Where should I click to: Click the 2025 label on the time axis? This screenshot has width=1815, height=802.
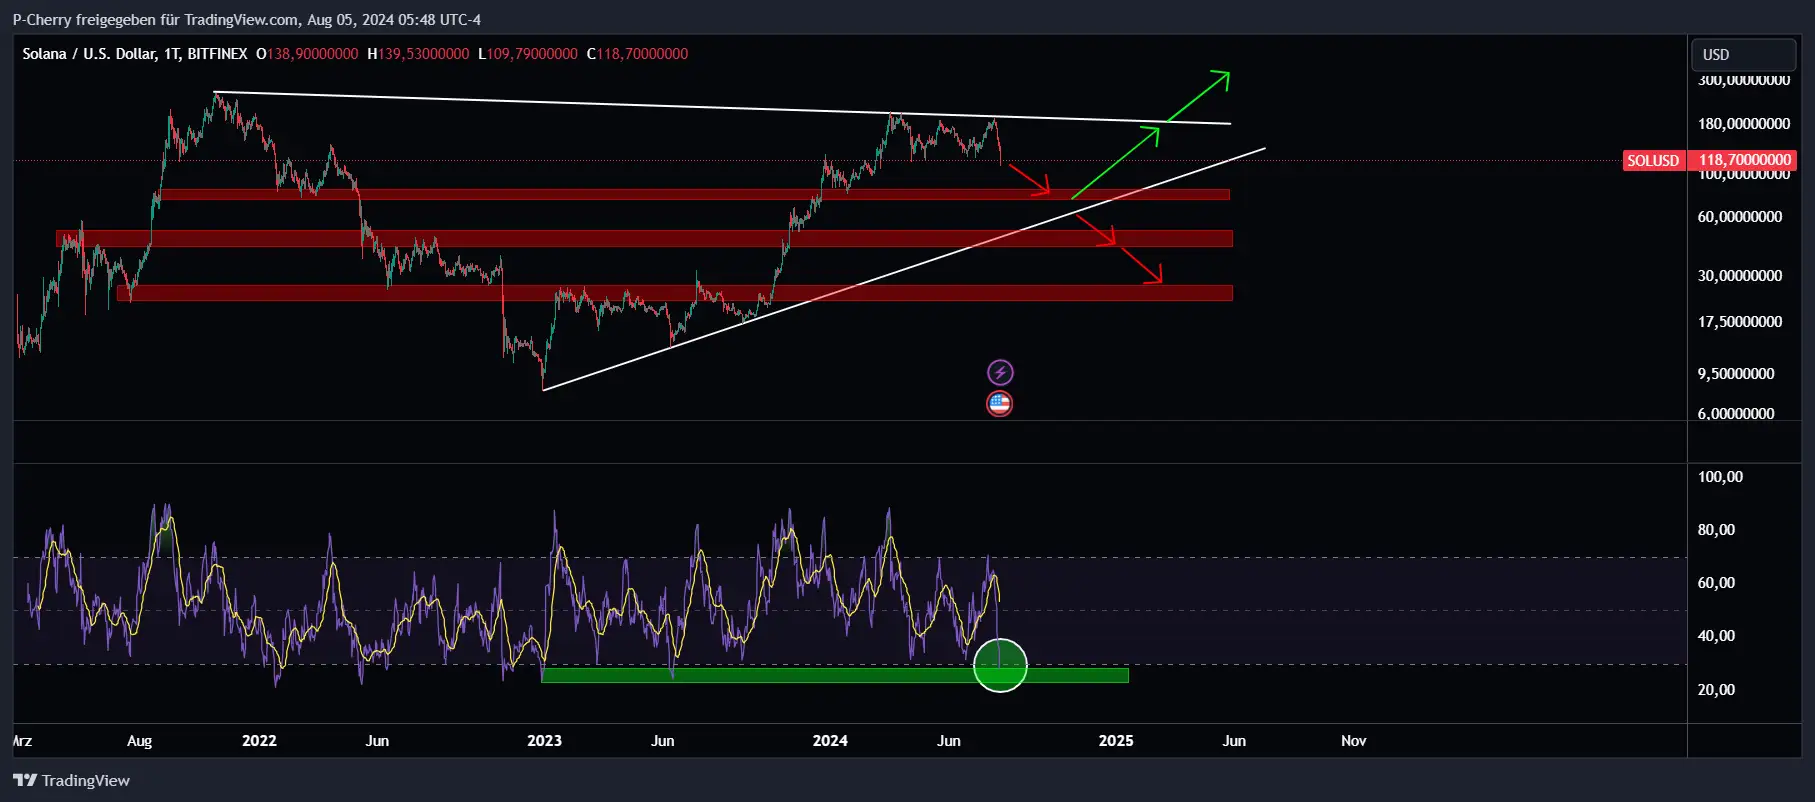pos(1116,741)
